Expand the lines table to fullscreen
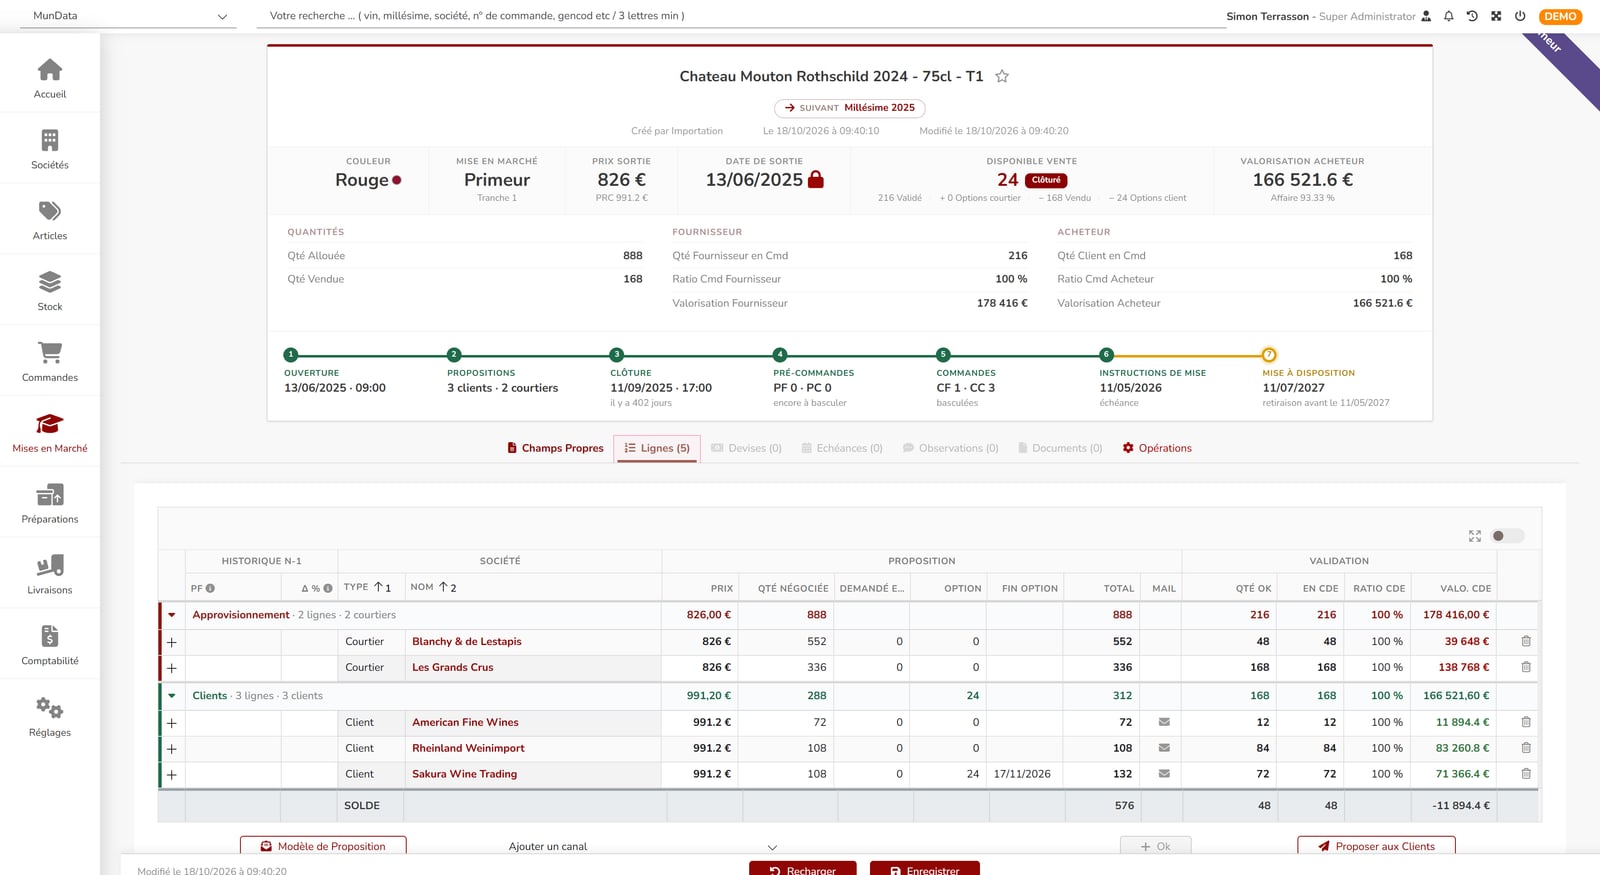Viewport: 1600px width, 875px height. (1475, 536)
